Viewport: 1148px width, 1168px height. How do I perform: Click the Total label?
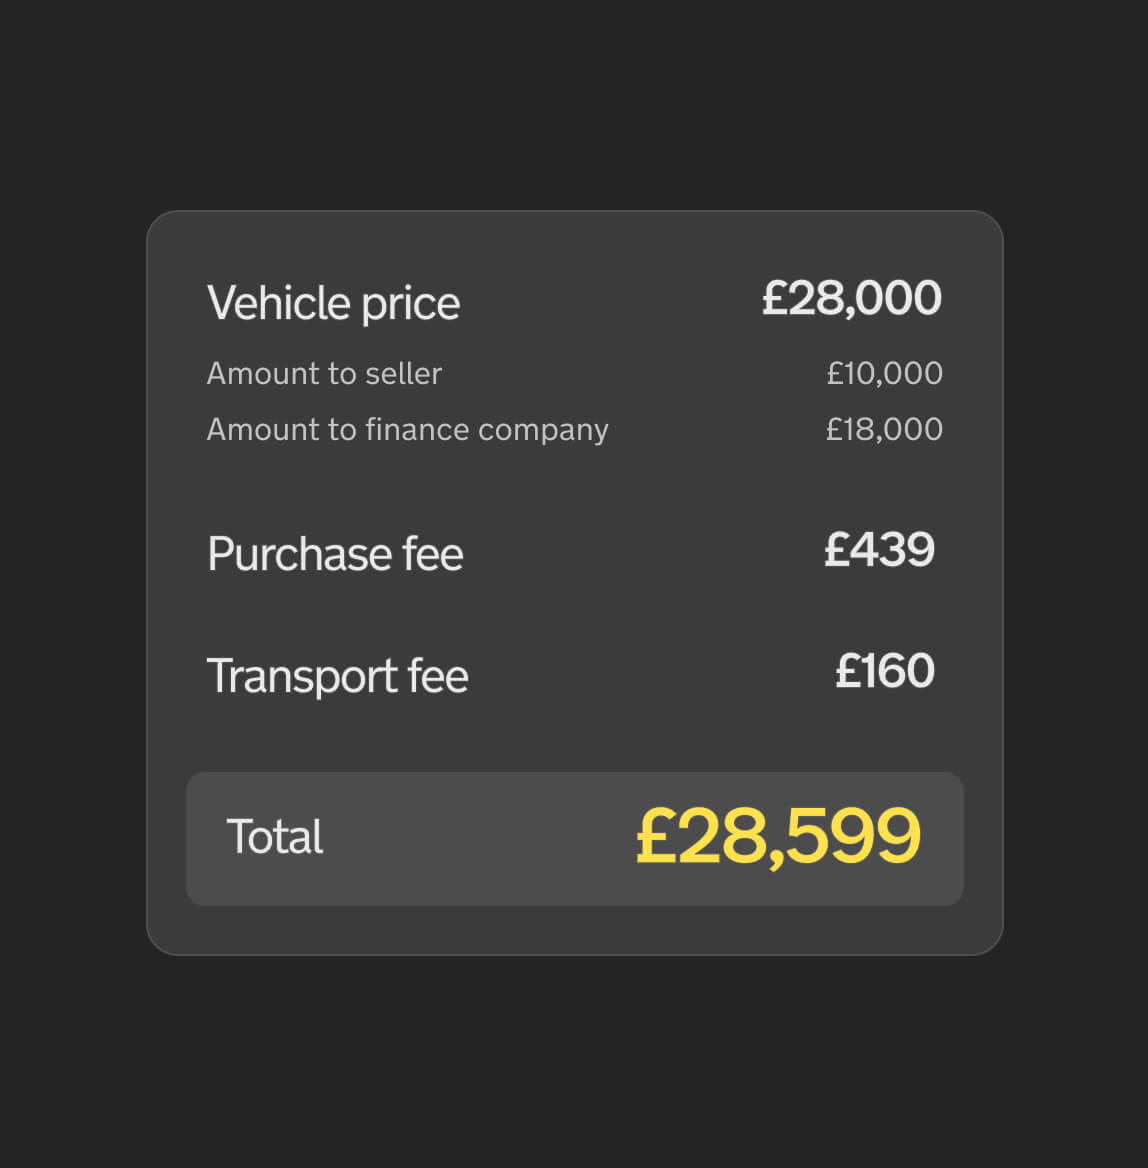[x=274, y=836]
